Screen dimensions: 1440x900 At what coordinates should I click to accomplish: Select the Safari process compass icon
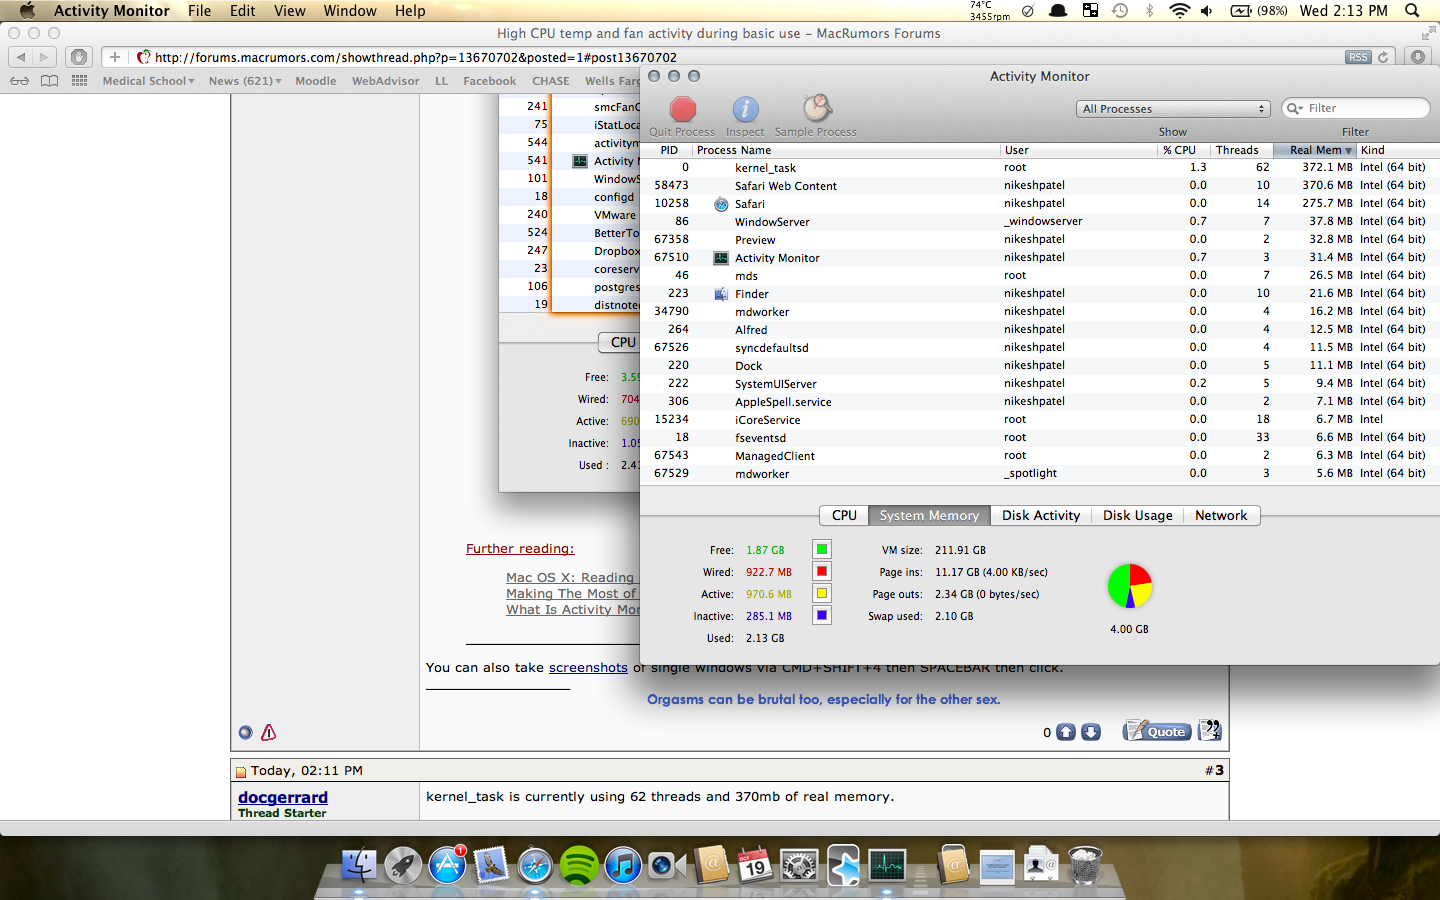click(x=721, y=204)
